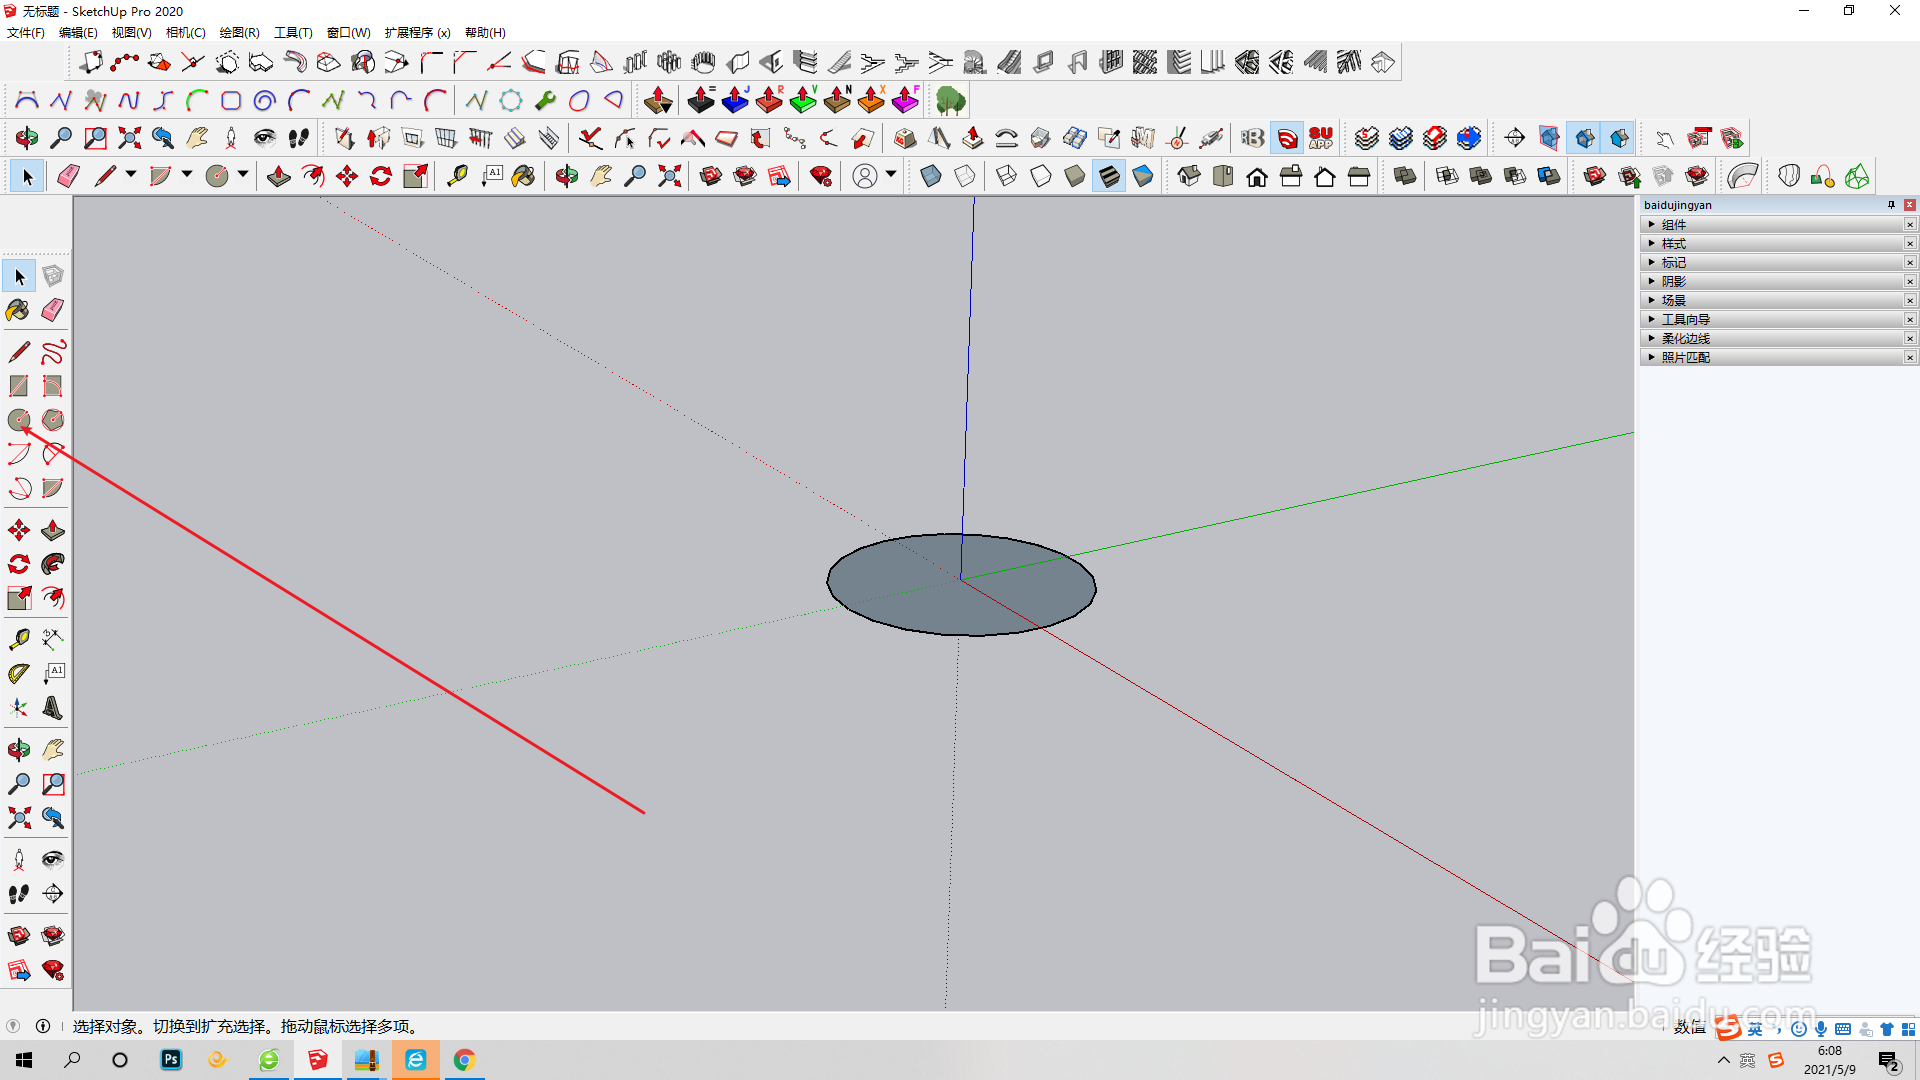Select the Tape Measure tool in left toolbar
The width and height of the screenshot is (1920, 1080).
pos(19,639)
